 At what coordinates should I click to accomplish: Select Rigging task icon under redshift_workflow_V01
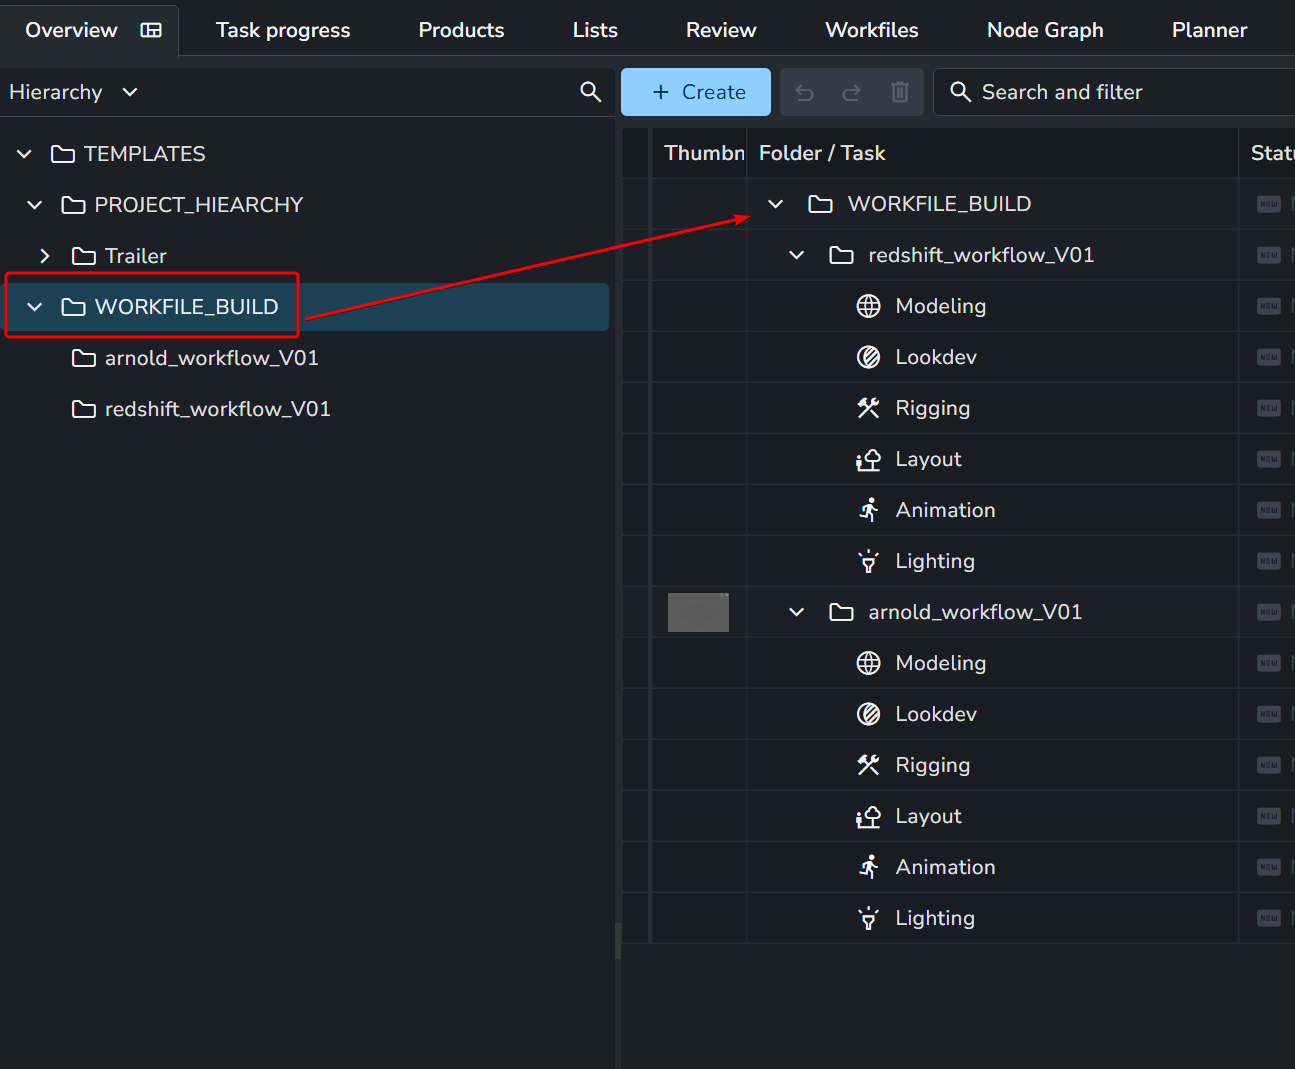(868, 408)
